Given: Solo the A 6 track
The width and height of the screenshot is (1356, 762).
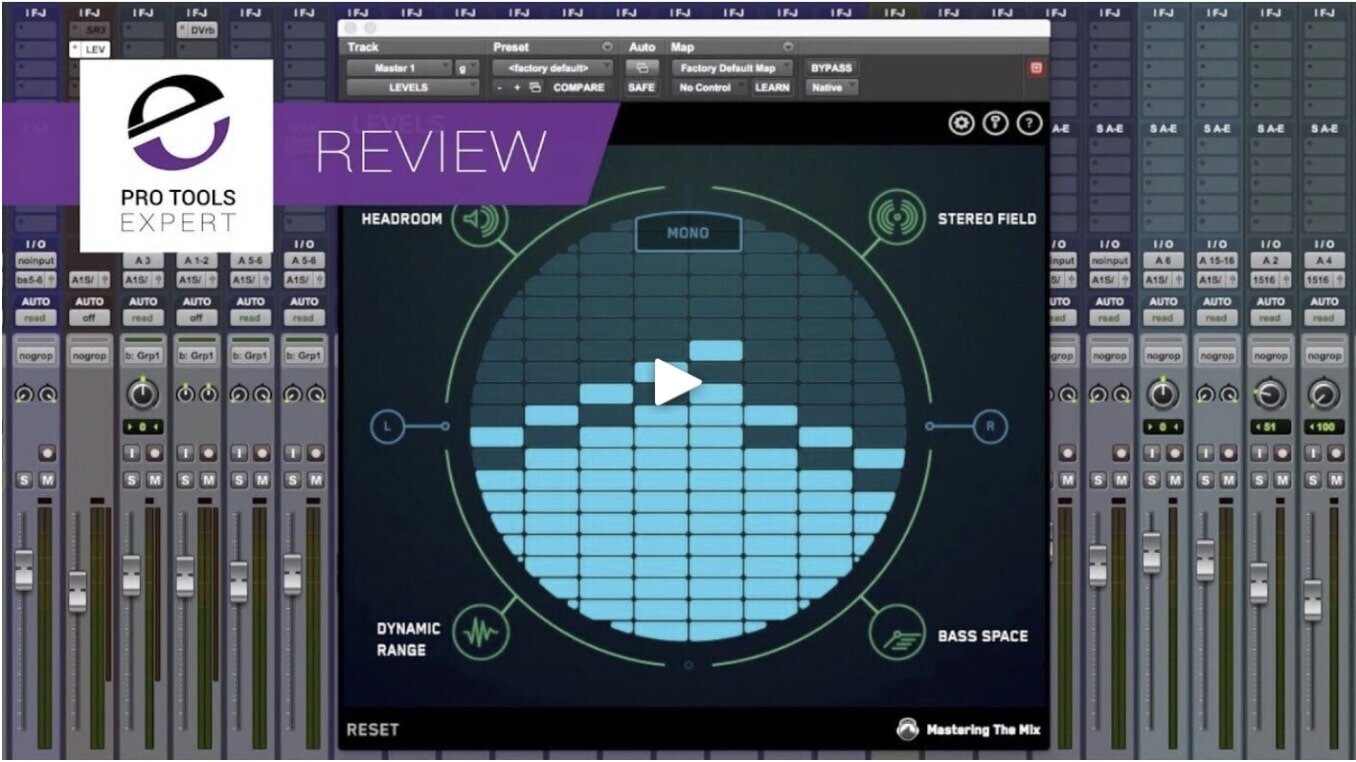Looking at the screenshot, I should point(1153,480).
